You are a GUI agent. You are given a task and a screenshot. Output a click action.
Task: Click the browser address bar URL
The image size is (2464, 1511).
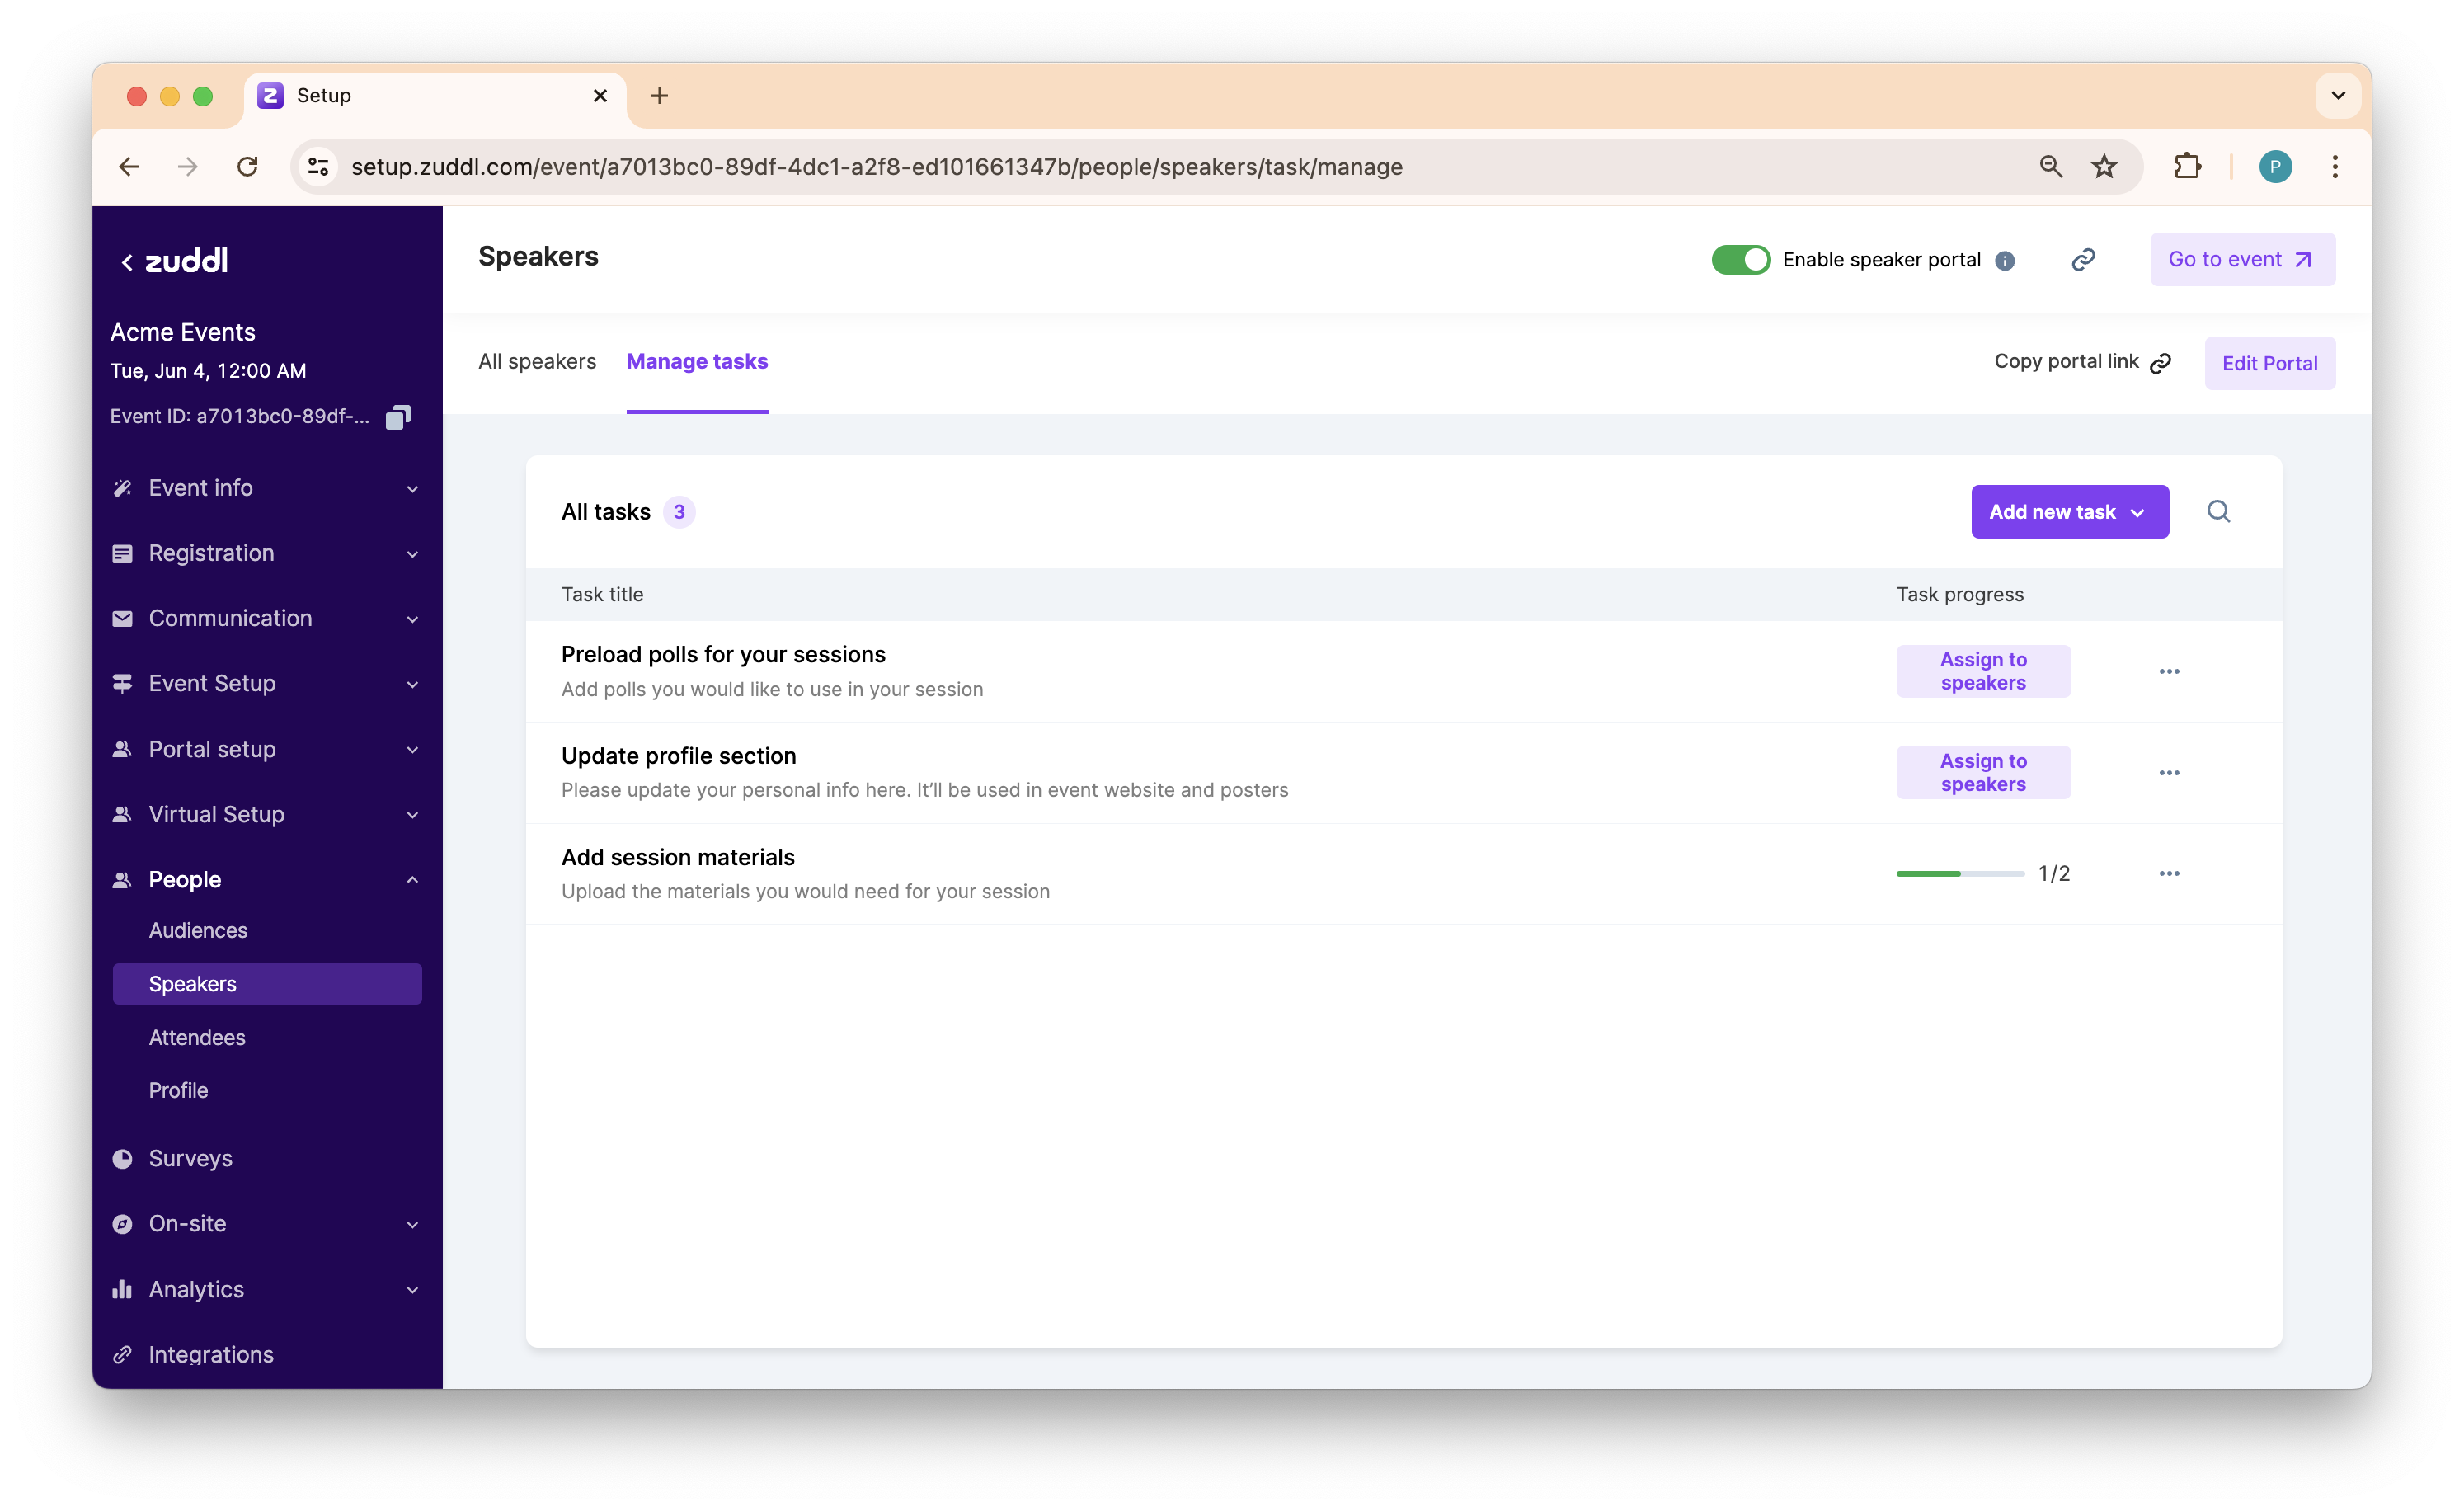click(877, 167)
